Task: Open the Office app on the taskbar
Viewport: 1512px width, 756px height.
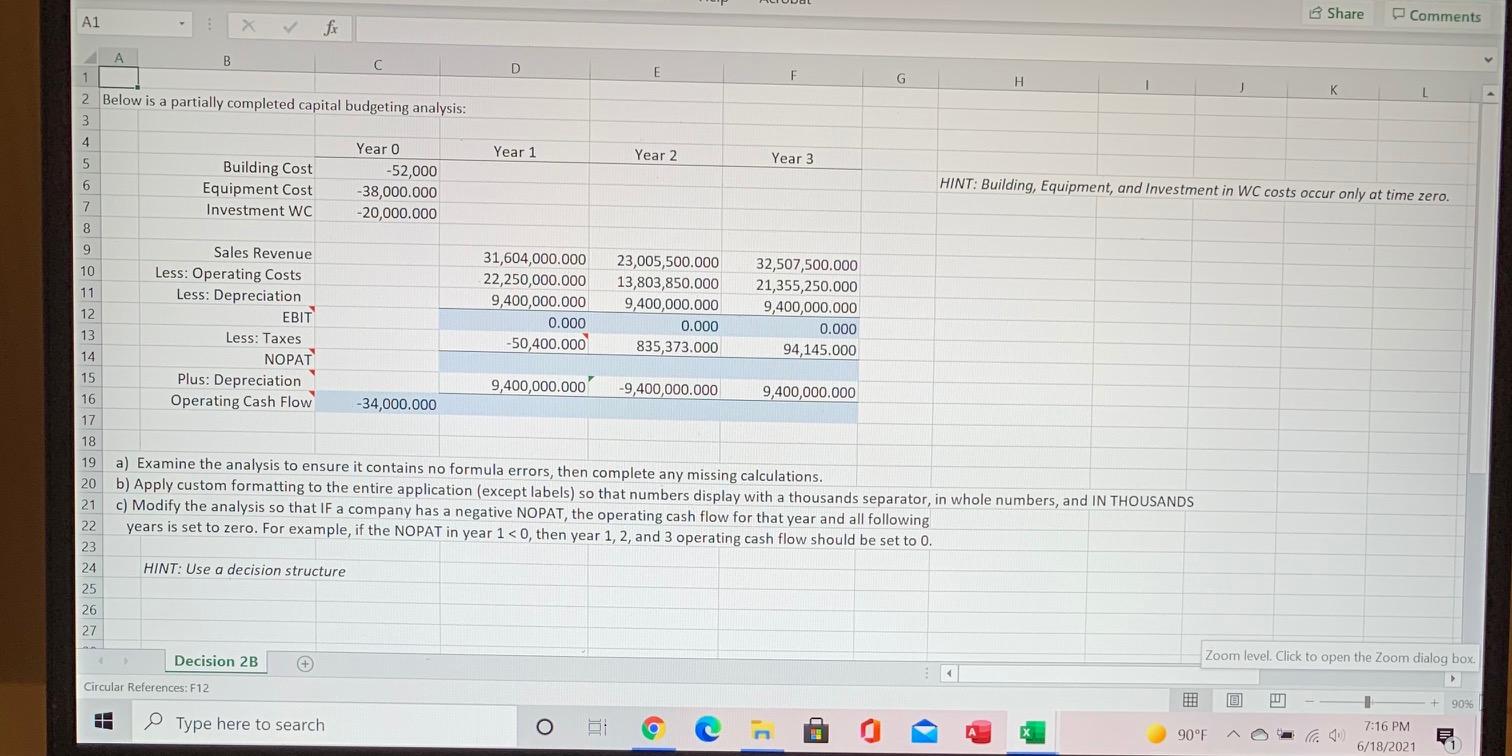Action: coord(872,732)
